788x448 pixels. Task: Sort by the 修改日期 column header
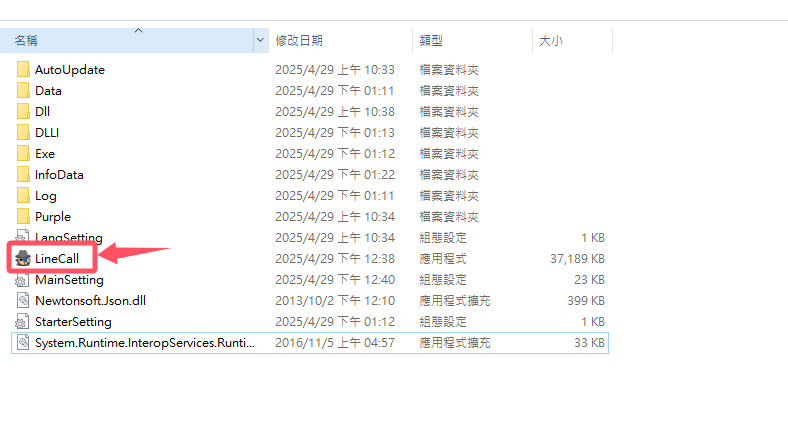(x=341, y=40)
